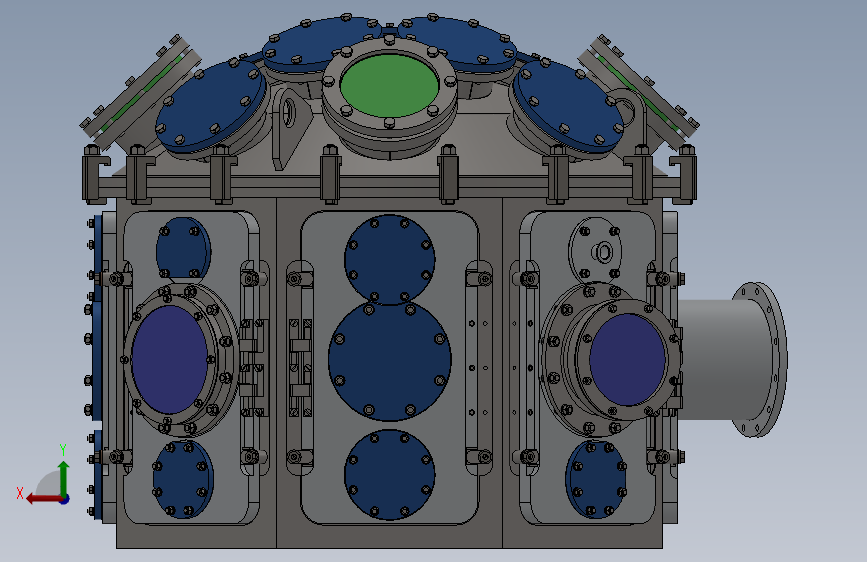Select the largest blue cover on center panel
867x562 pixels.
tap(390, 360)
